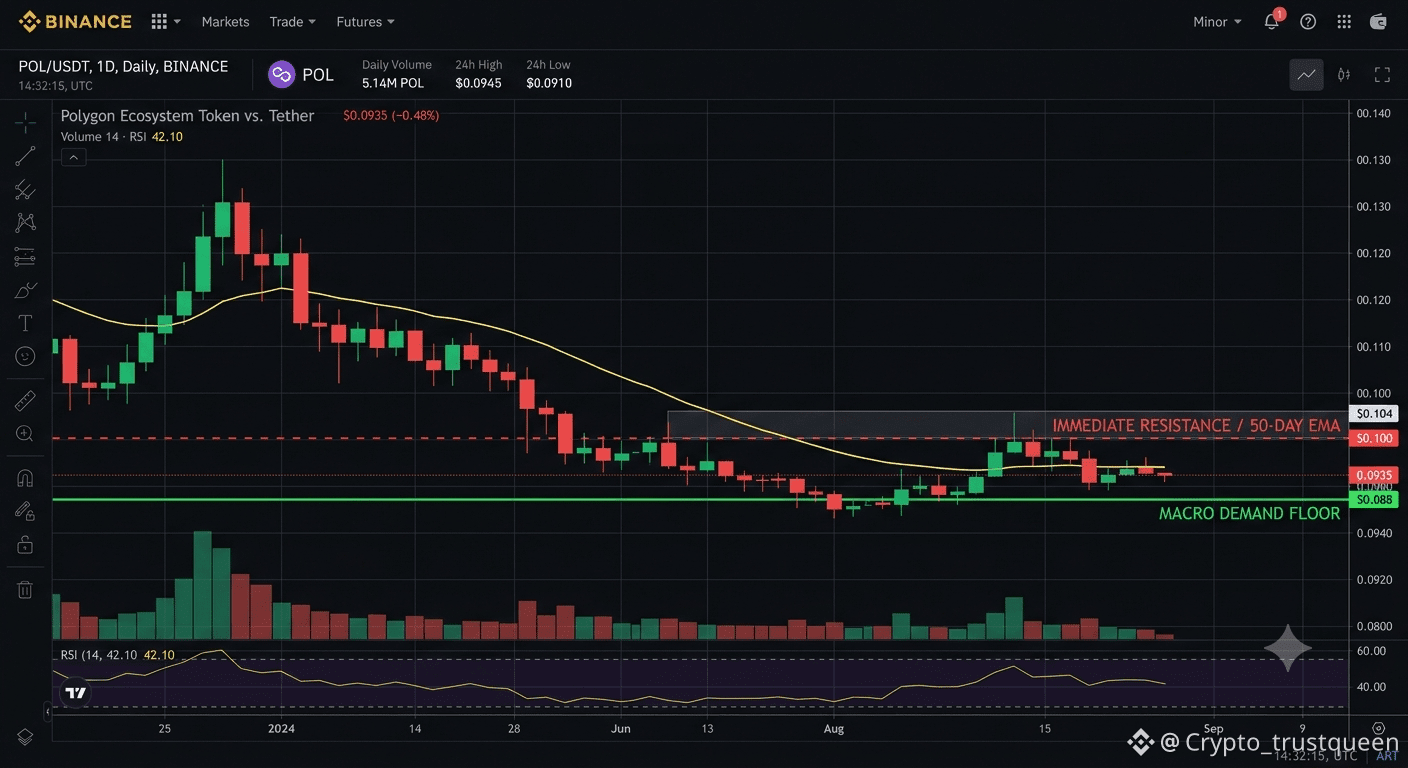Image resolution: width=1408 pixels, height=768 pixels.
Task: Click the $0.100 resistance price label
Action: click(x=1372, y=438)
